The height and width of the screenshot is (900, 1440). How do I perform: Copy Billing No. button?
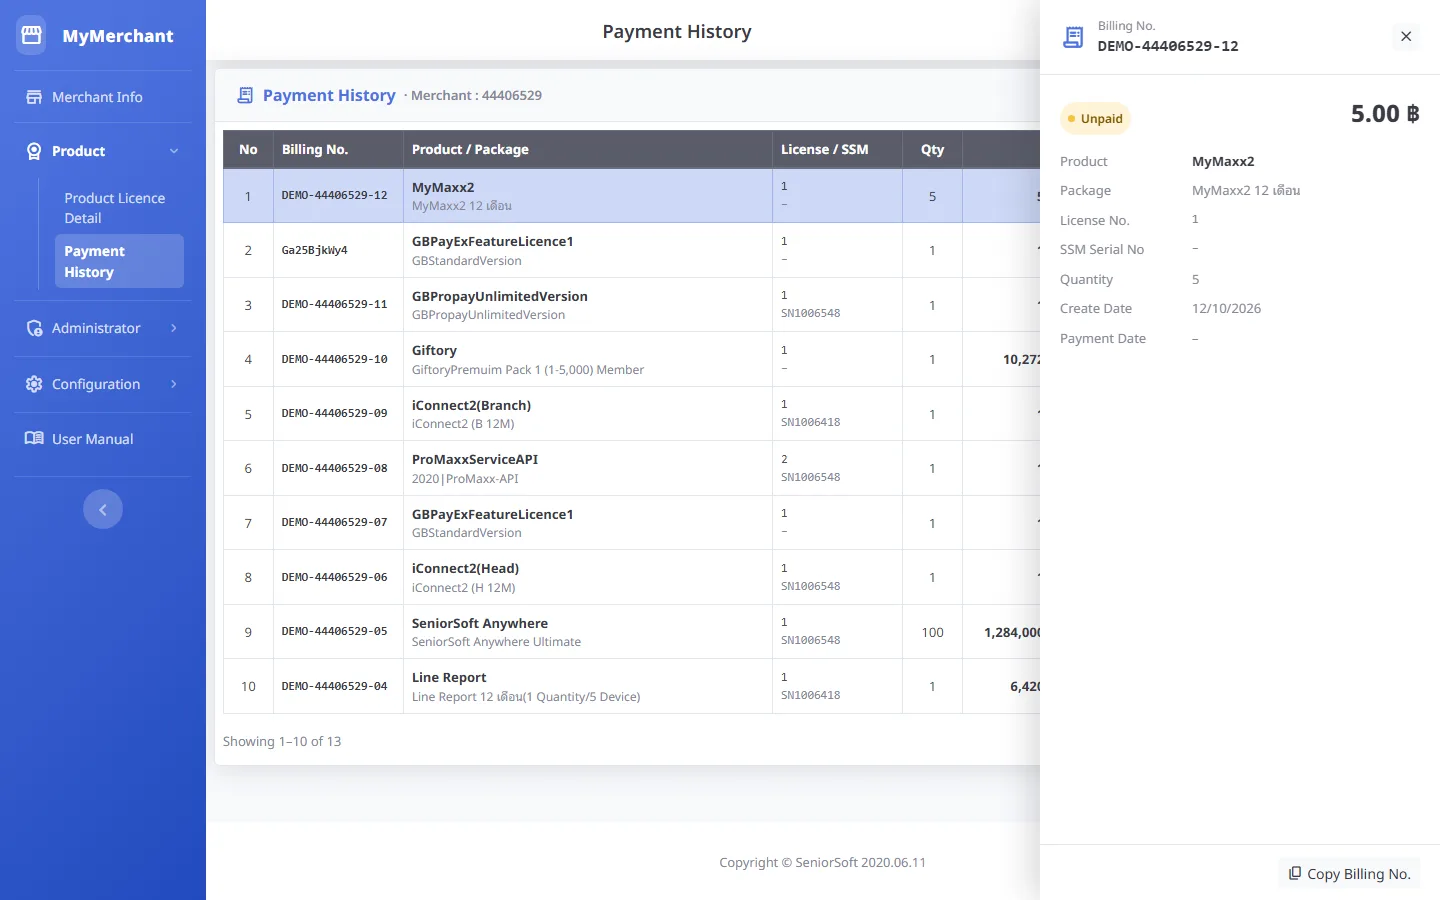click(x=1349, y=873)
